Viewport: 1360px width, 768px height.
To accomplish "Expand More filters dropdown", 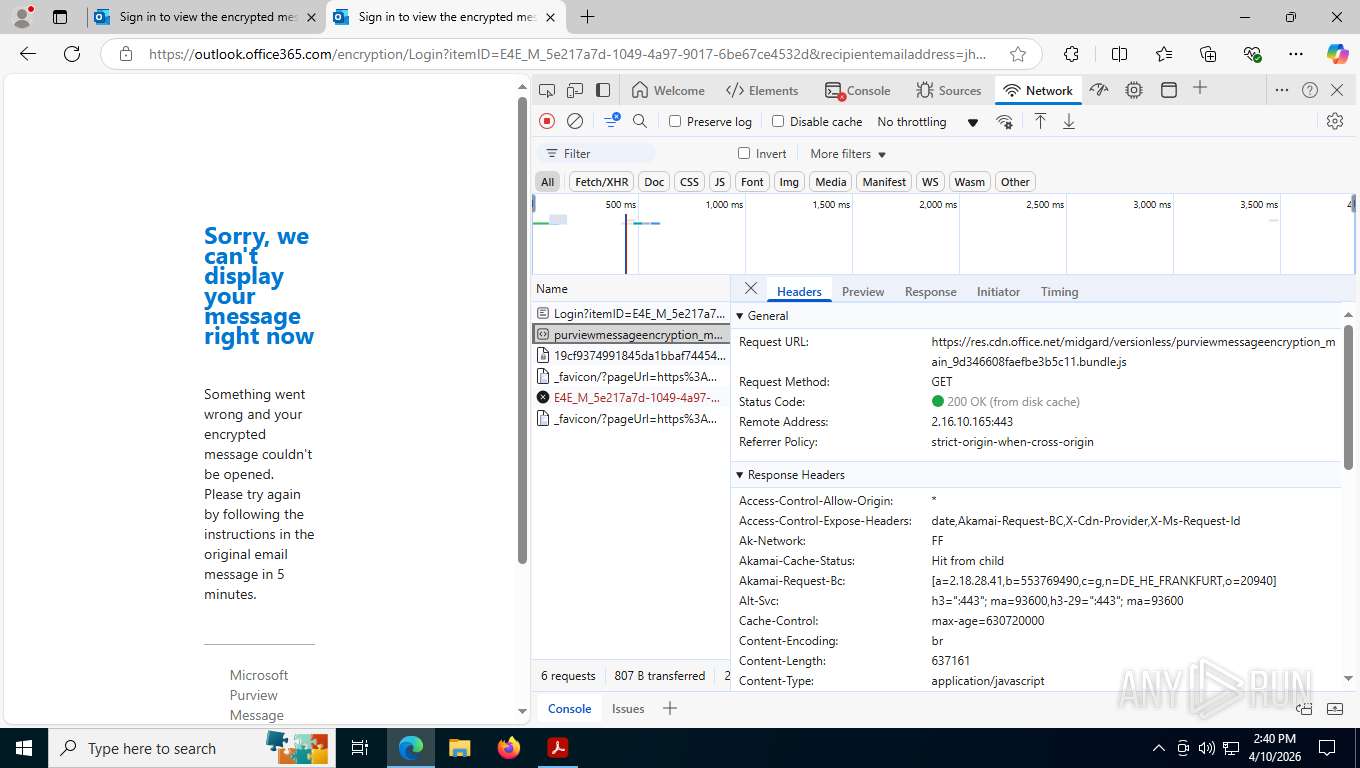I will 848,153.
